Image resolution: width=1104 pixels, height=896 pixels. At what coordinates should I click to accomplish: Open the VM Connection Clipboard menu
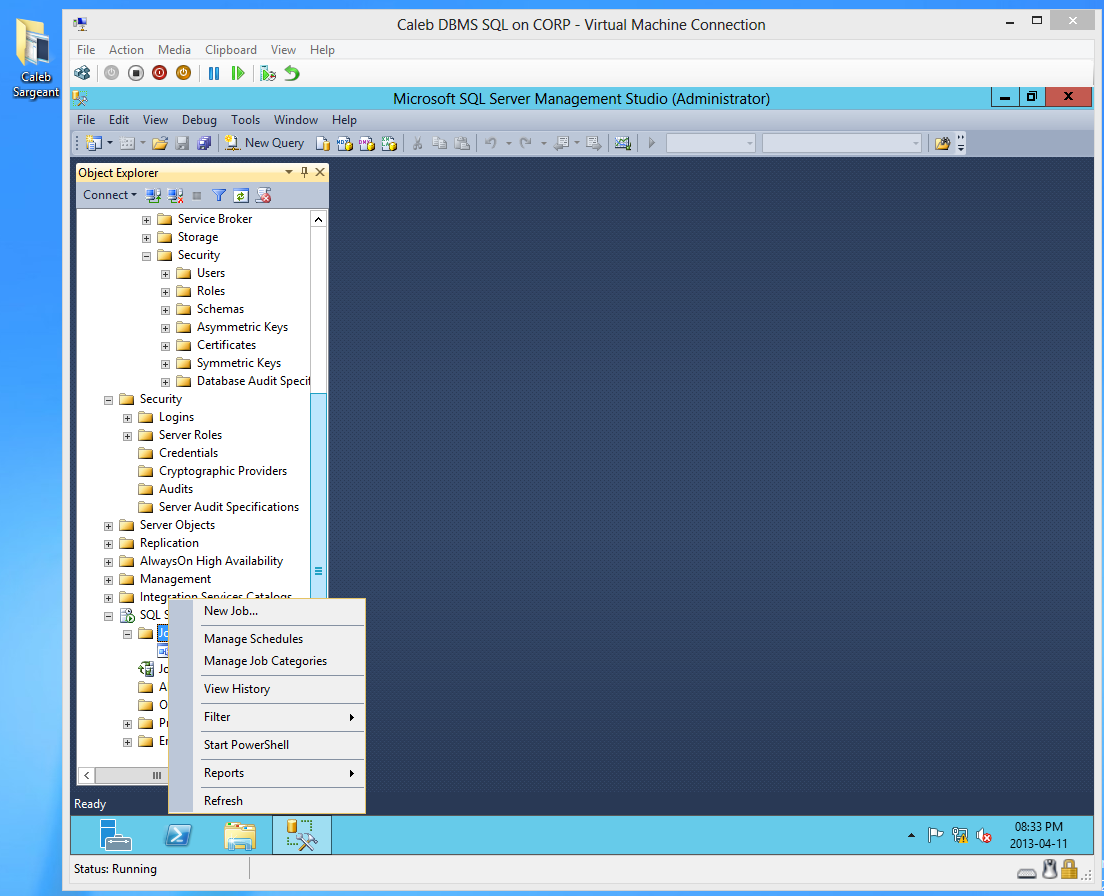click(231, 50)
